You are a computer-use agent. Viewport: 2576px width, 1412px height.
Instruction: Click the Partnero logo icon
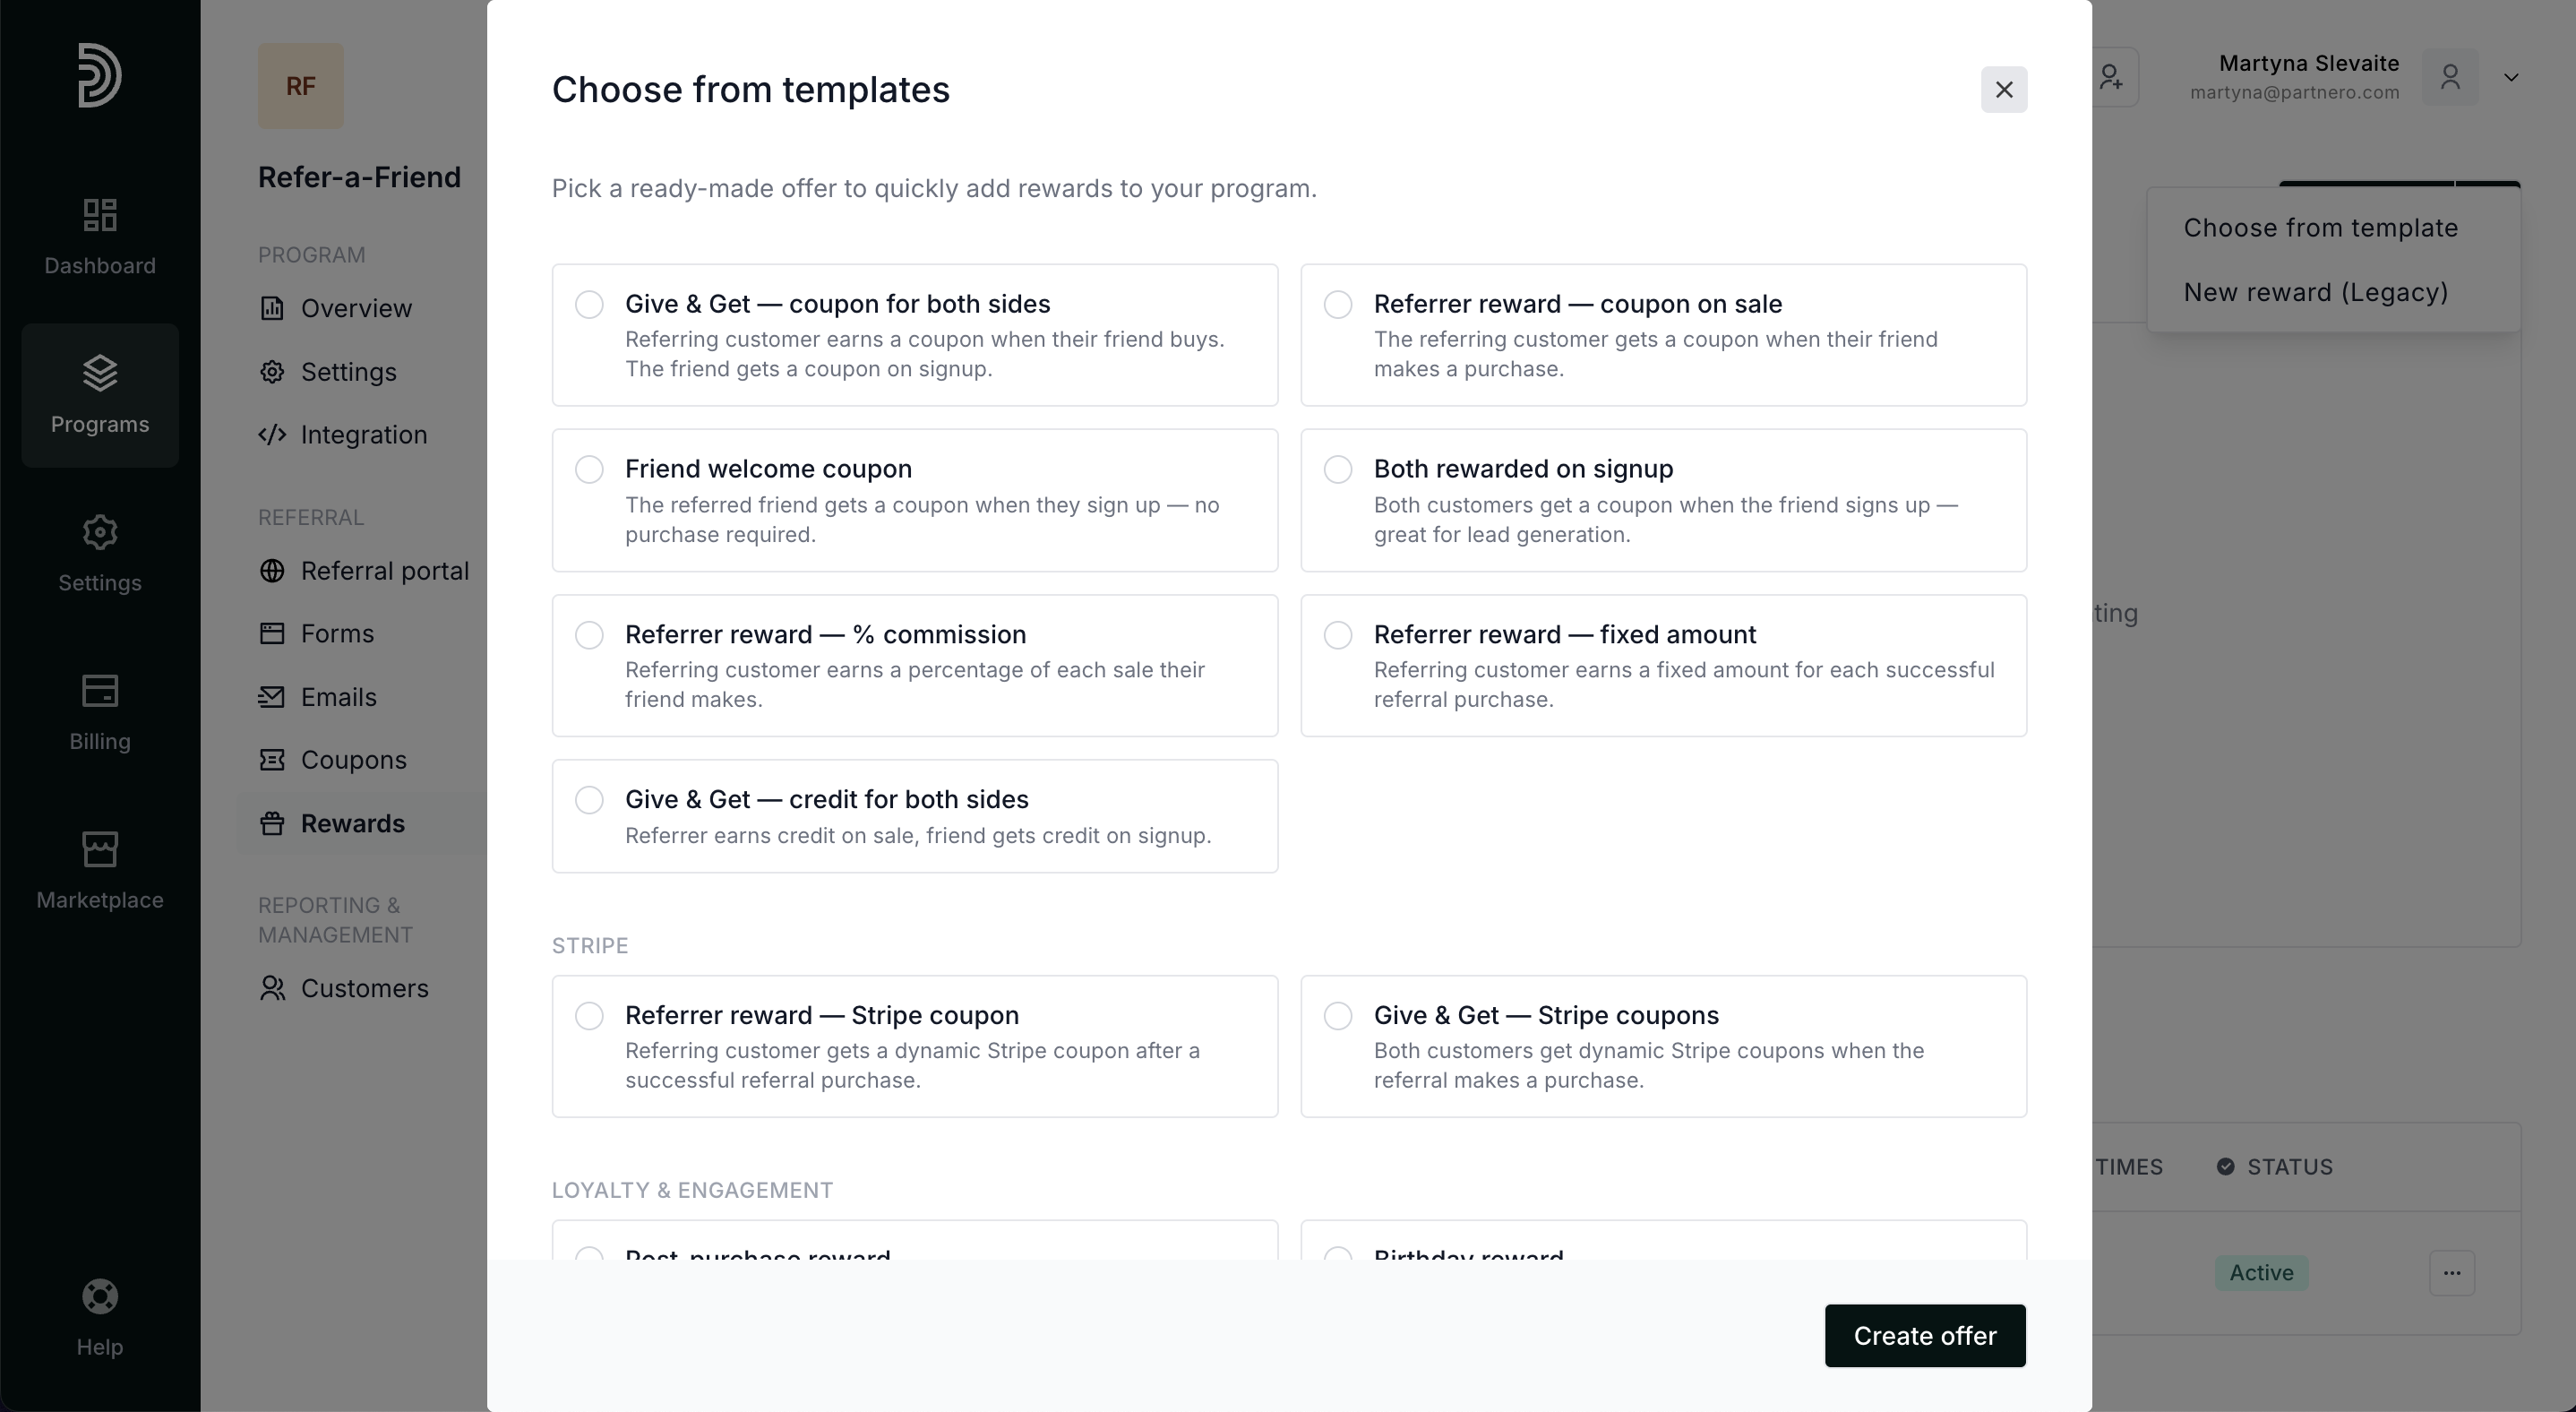[x=99, y=75]
